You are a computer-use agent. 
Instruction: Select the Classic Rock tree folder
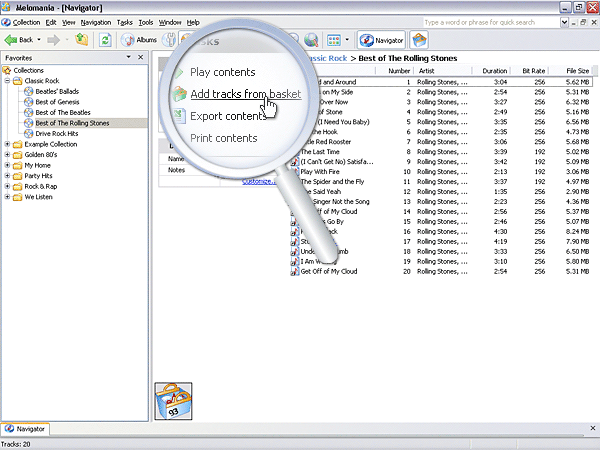click(42, 81)
